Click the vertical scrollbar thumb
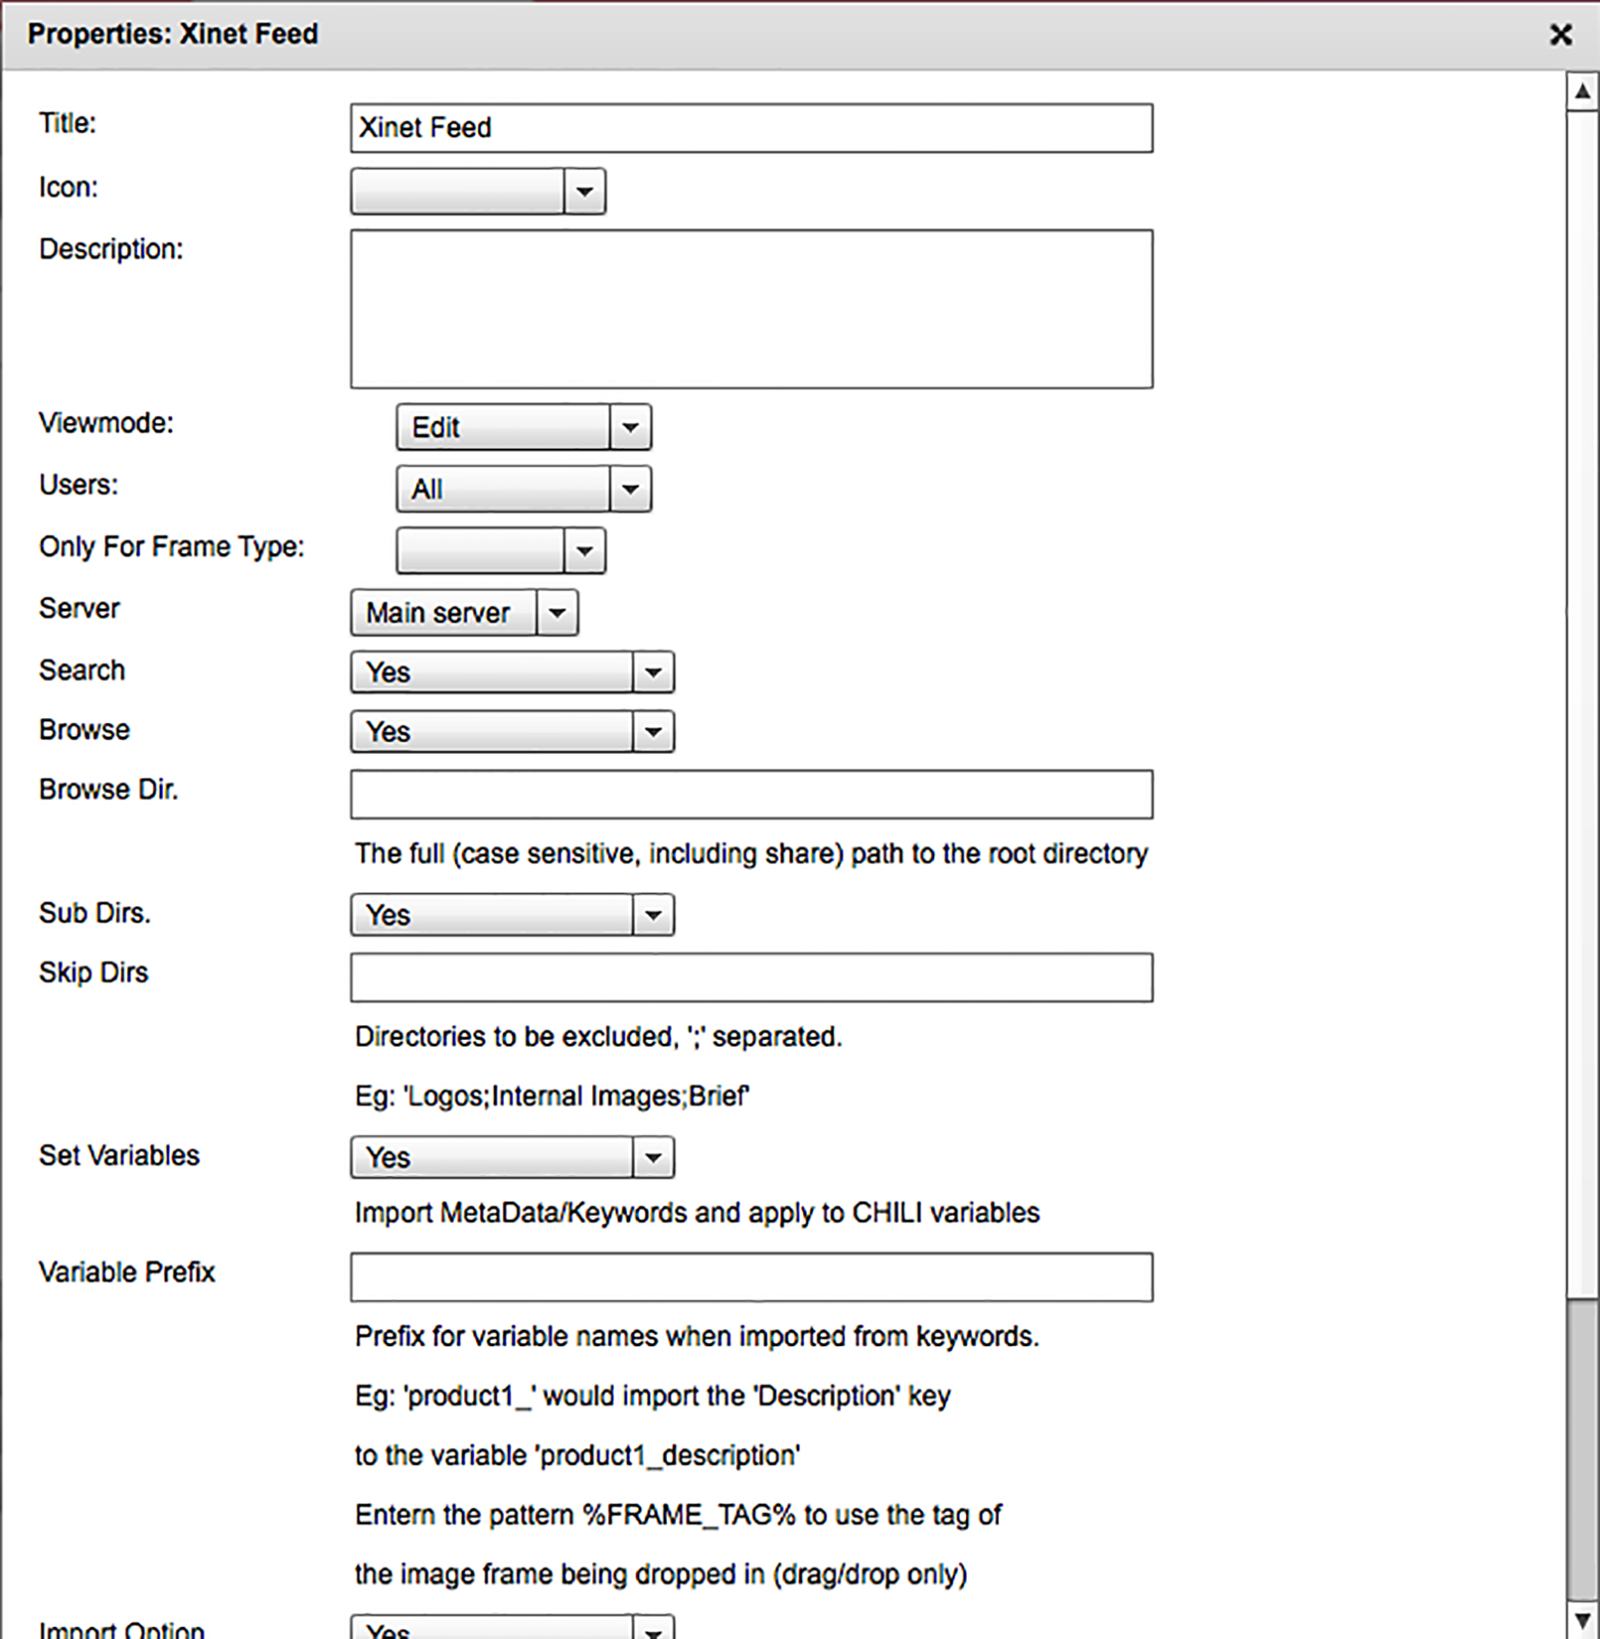 coord(1582,1449)
